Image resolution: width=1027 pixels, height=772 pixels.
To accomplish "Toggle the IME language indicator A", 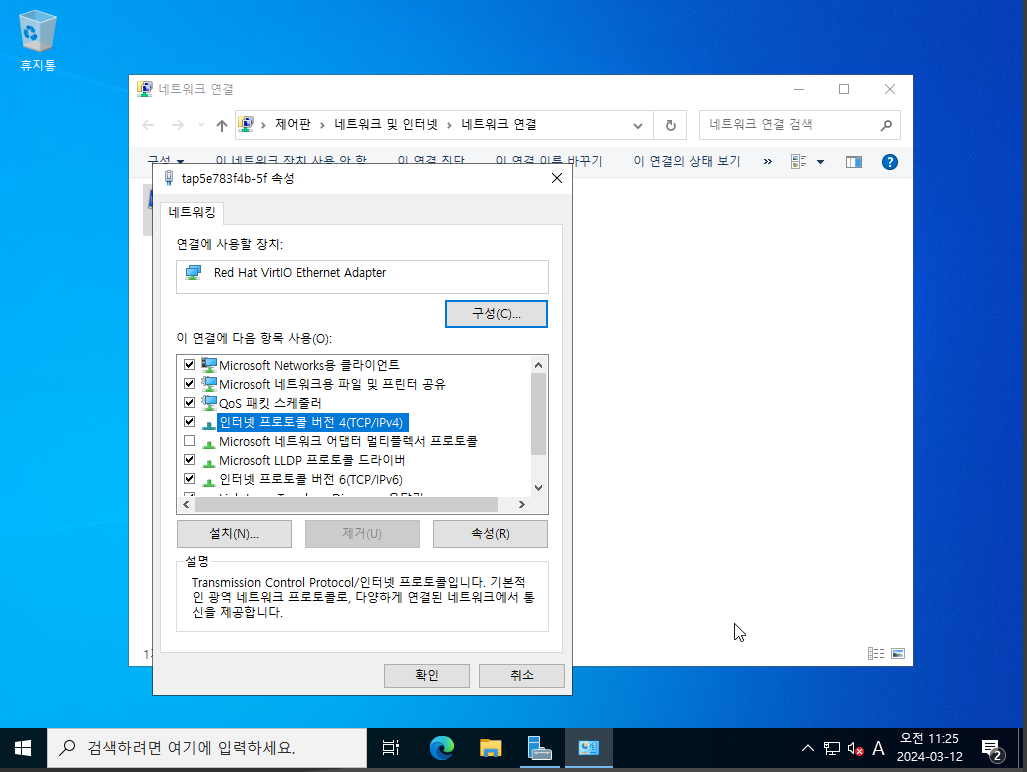I will 878,748.
